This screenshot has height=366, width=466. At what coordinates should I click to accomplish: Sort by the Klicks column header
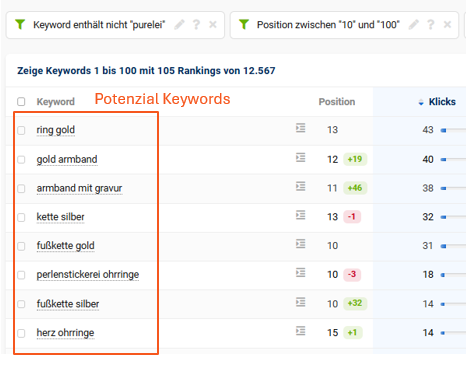point(442,102)
